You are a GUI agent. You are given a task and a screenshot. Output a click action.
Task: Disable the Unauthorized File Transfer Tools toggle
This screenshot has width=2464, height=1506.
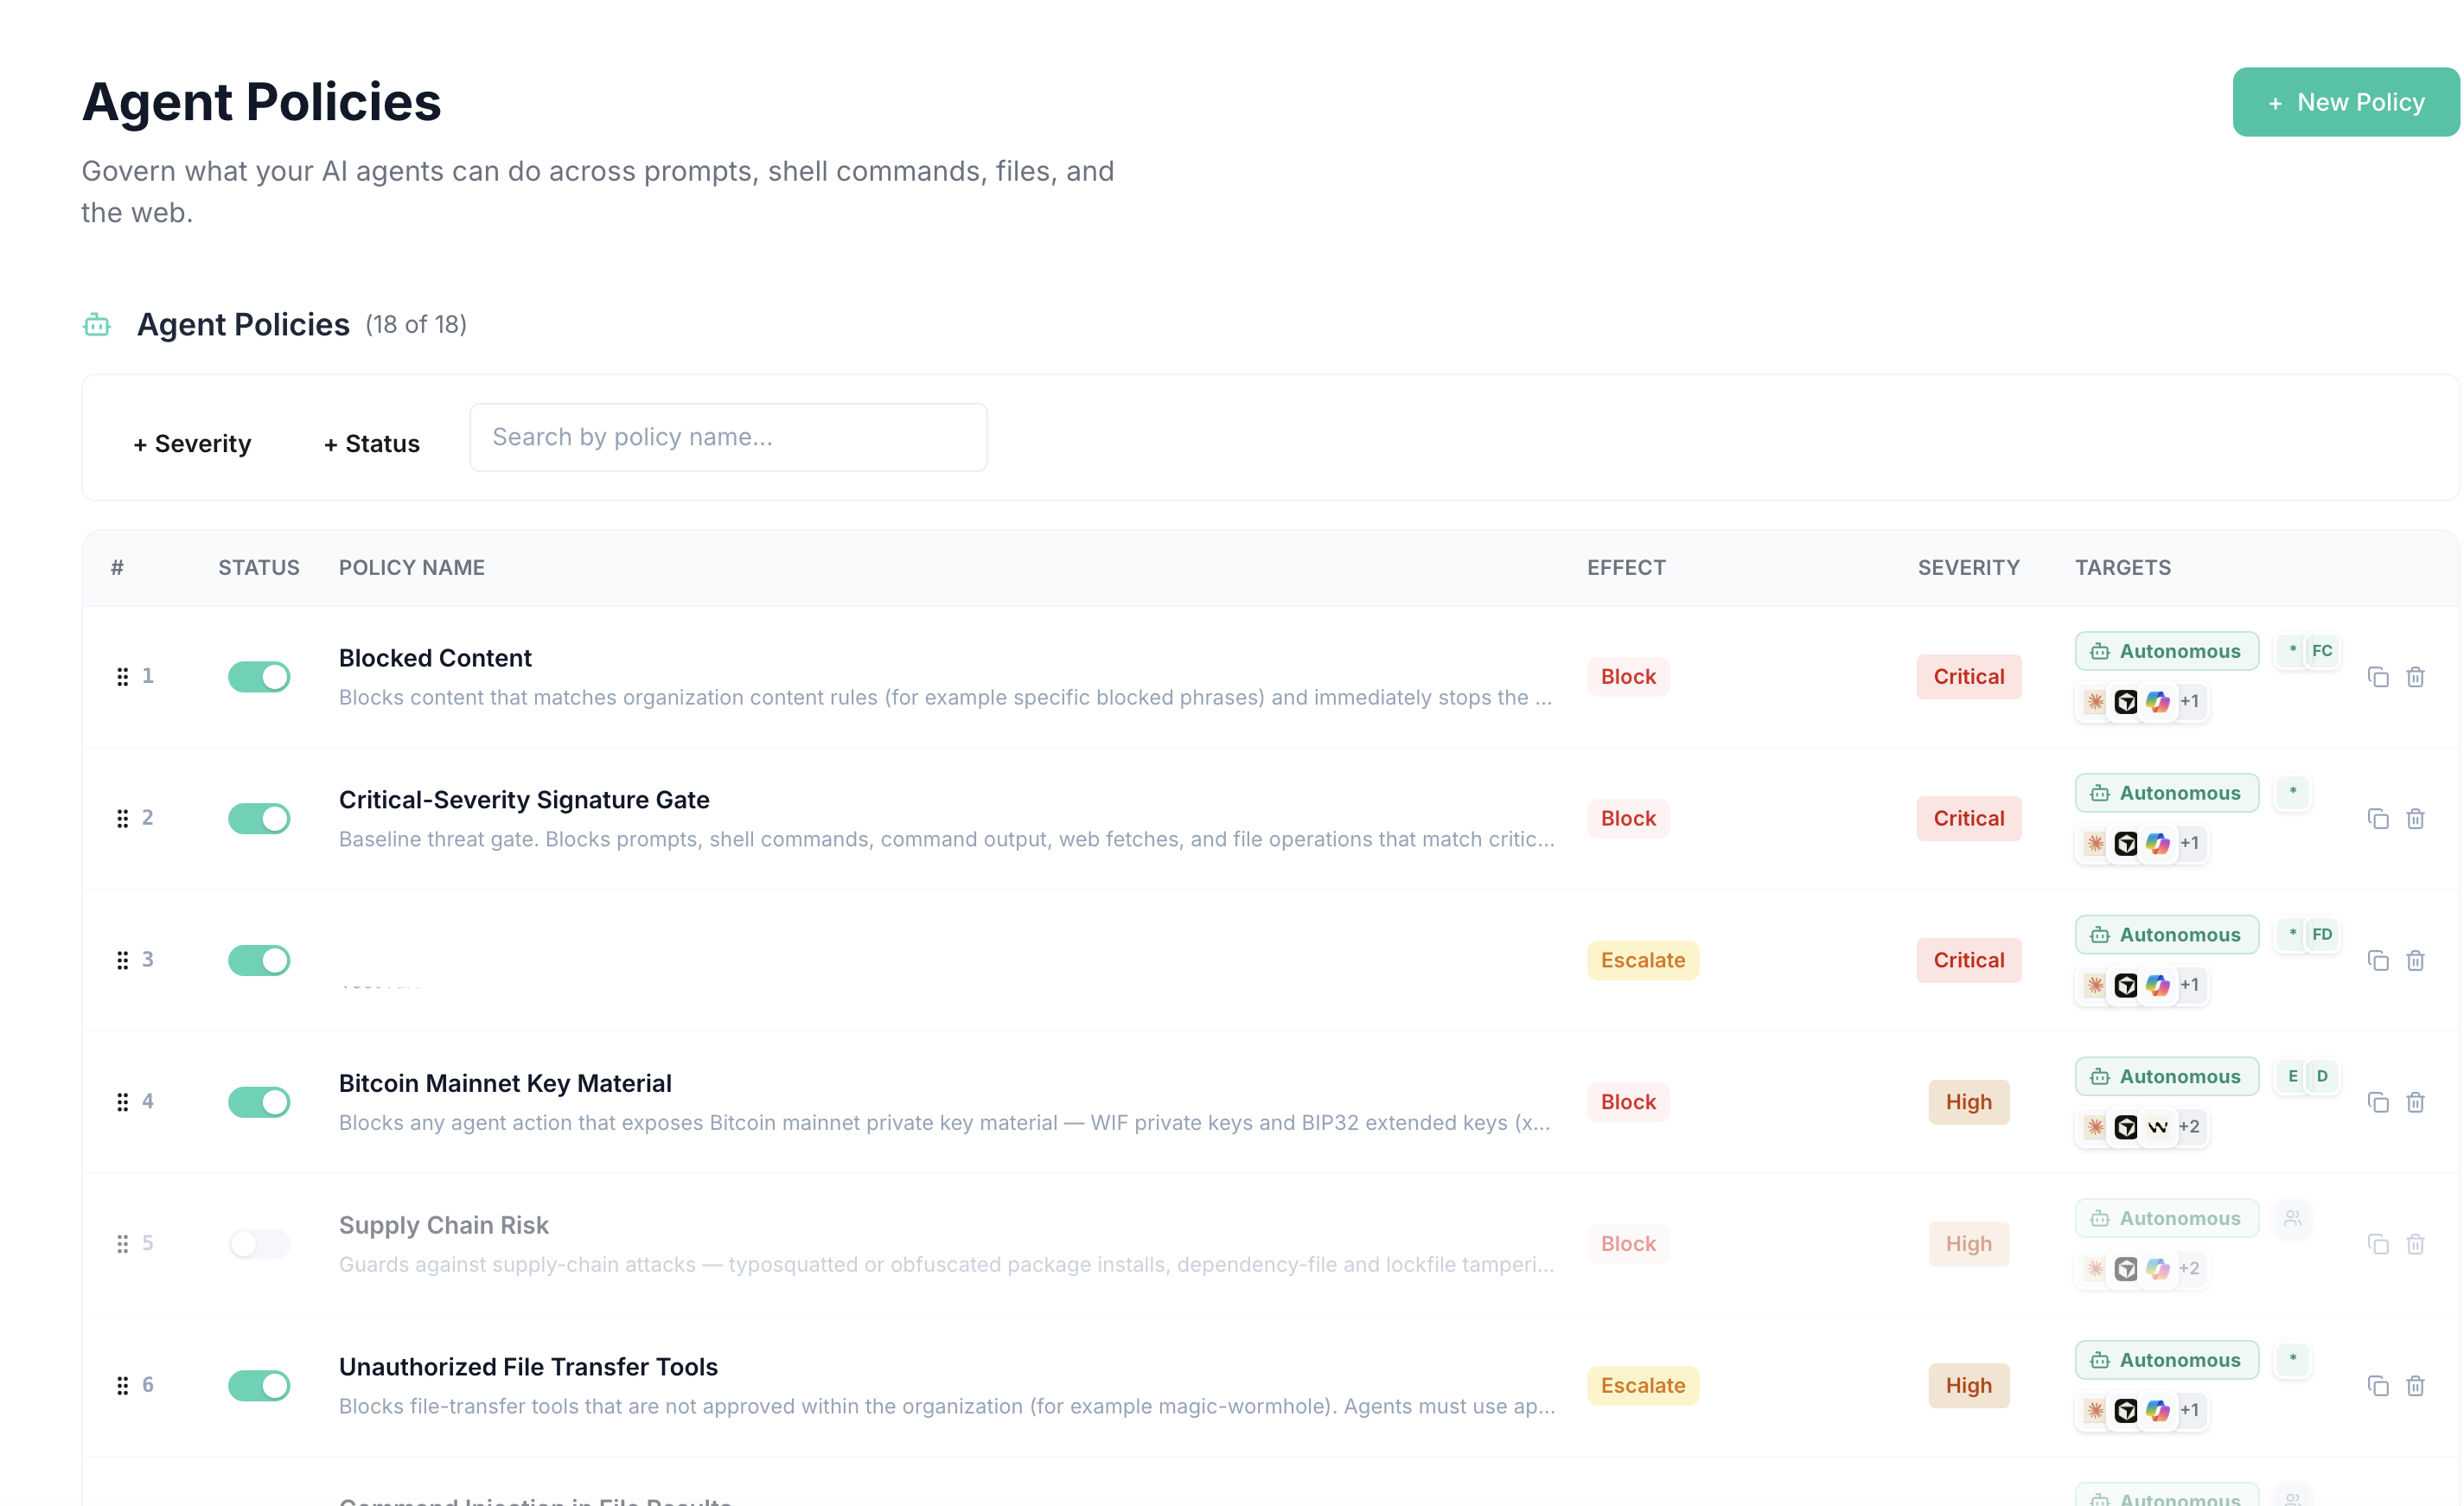(259, 1386)
